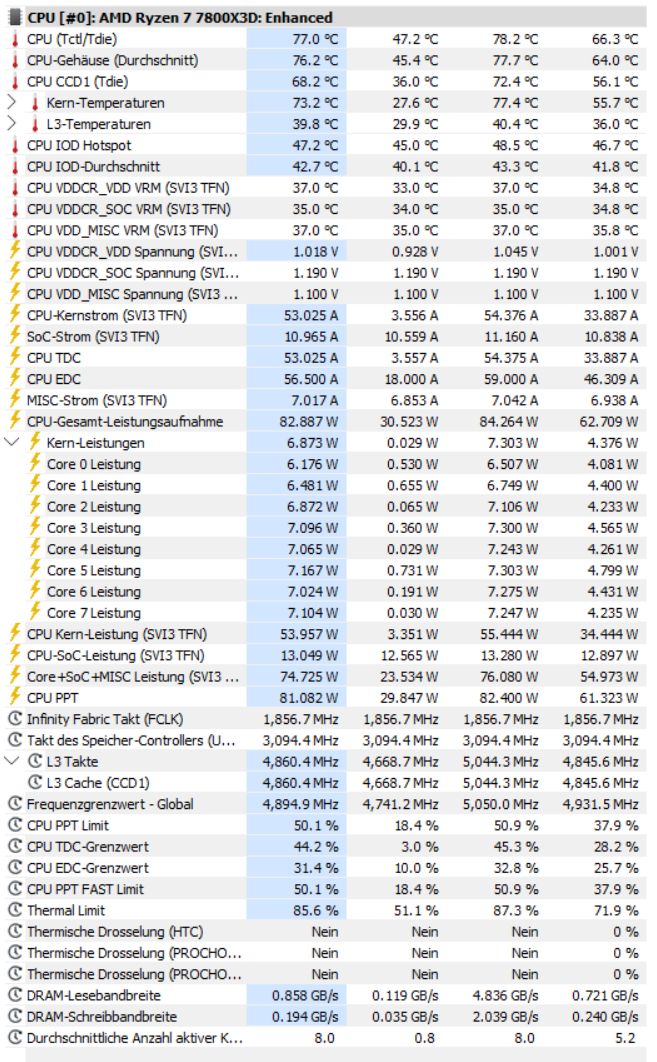Click thermometer icon beside CPU IOD Hotspot
The width and height of the screenshot is (657, 1062).
tap(15, 146)
